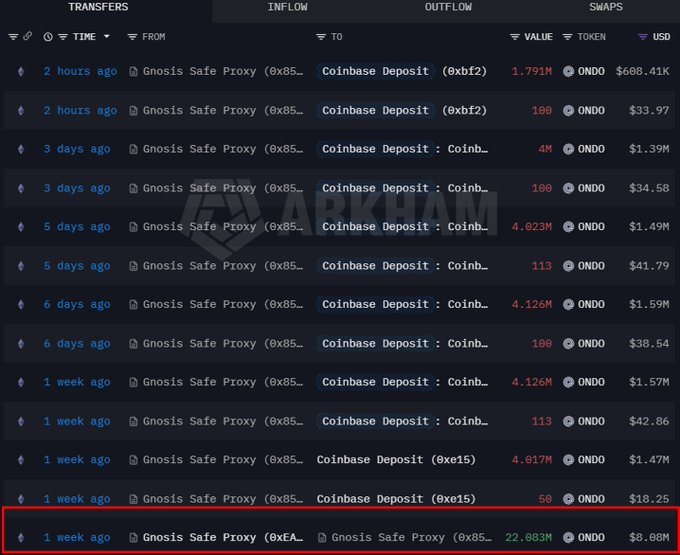This screenshot has height=555, width=680.
Task: Click ONDO token icon on $1.47M row
Action: [x=569, y=460]
